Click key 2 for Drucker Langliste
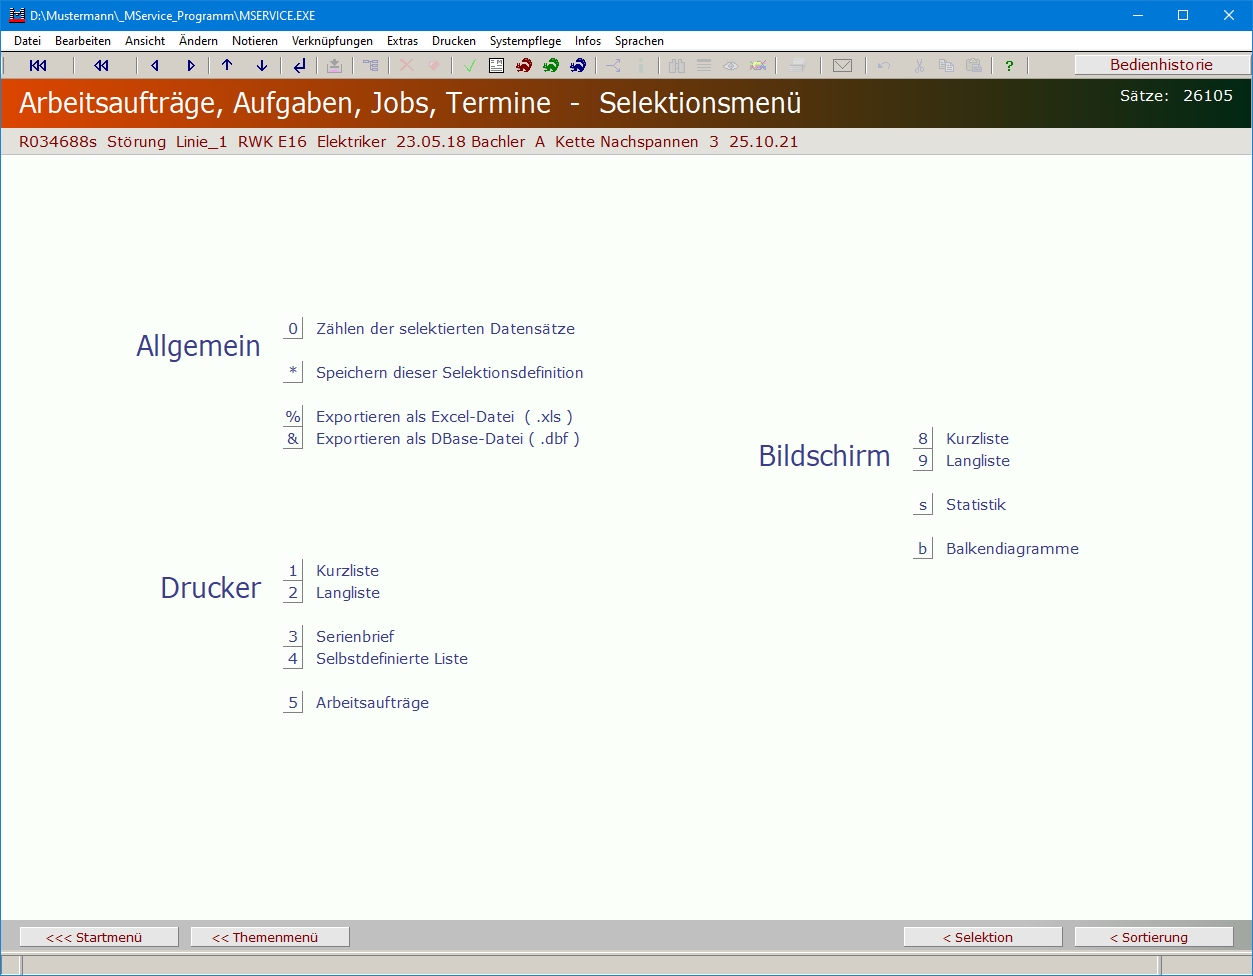 (293, 593)
